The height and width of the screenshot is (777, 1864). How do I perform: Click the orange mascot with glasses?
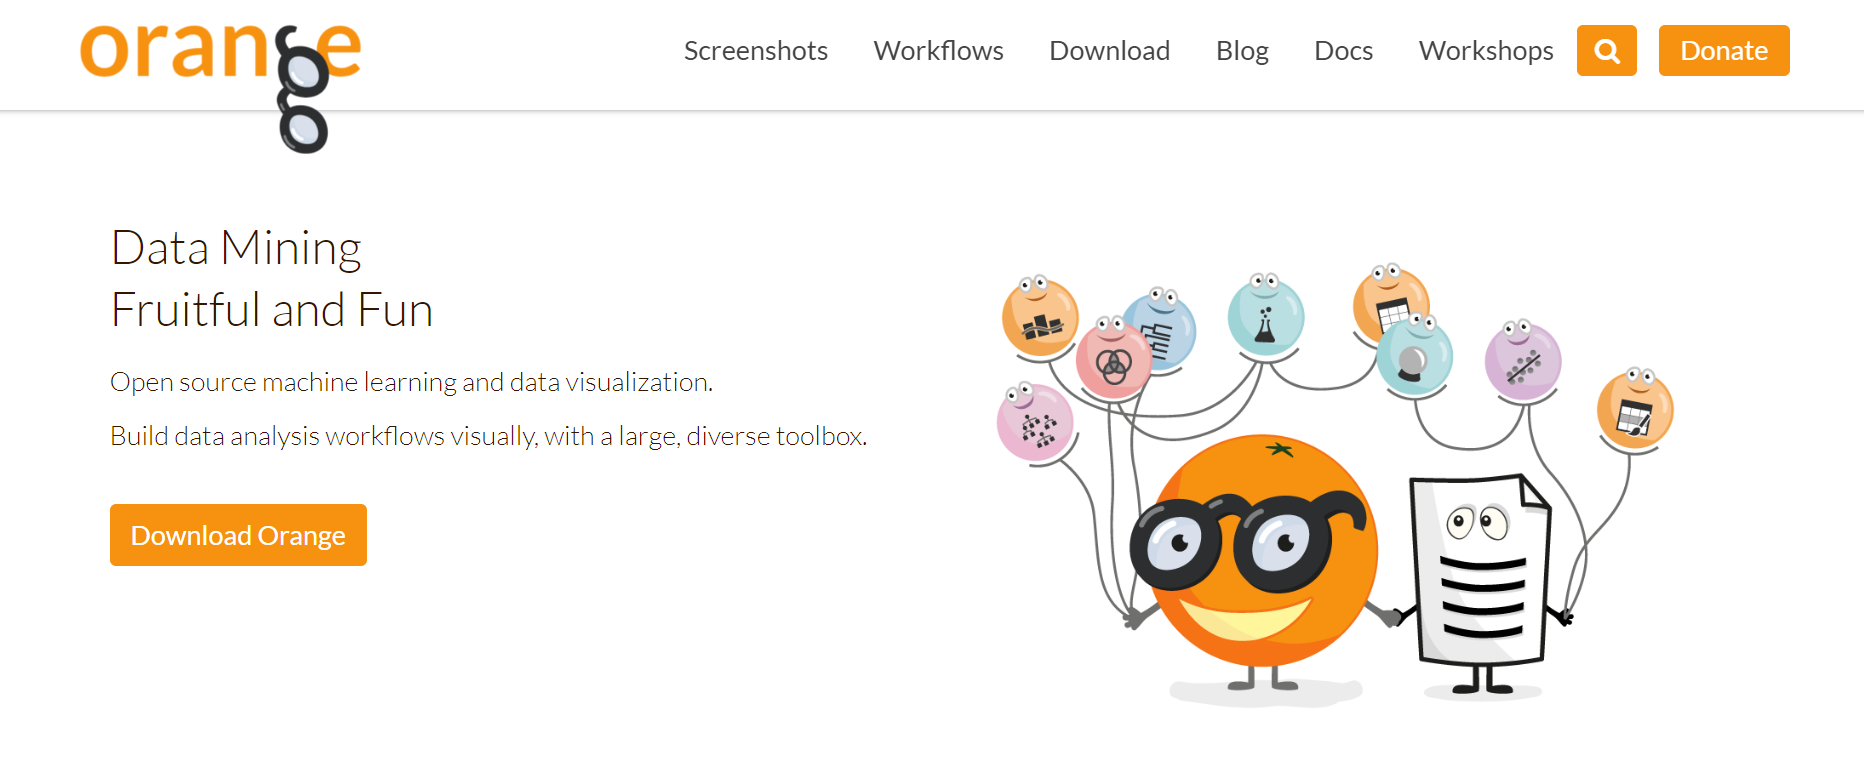tap(1262, 560)
